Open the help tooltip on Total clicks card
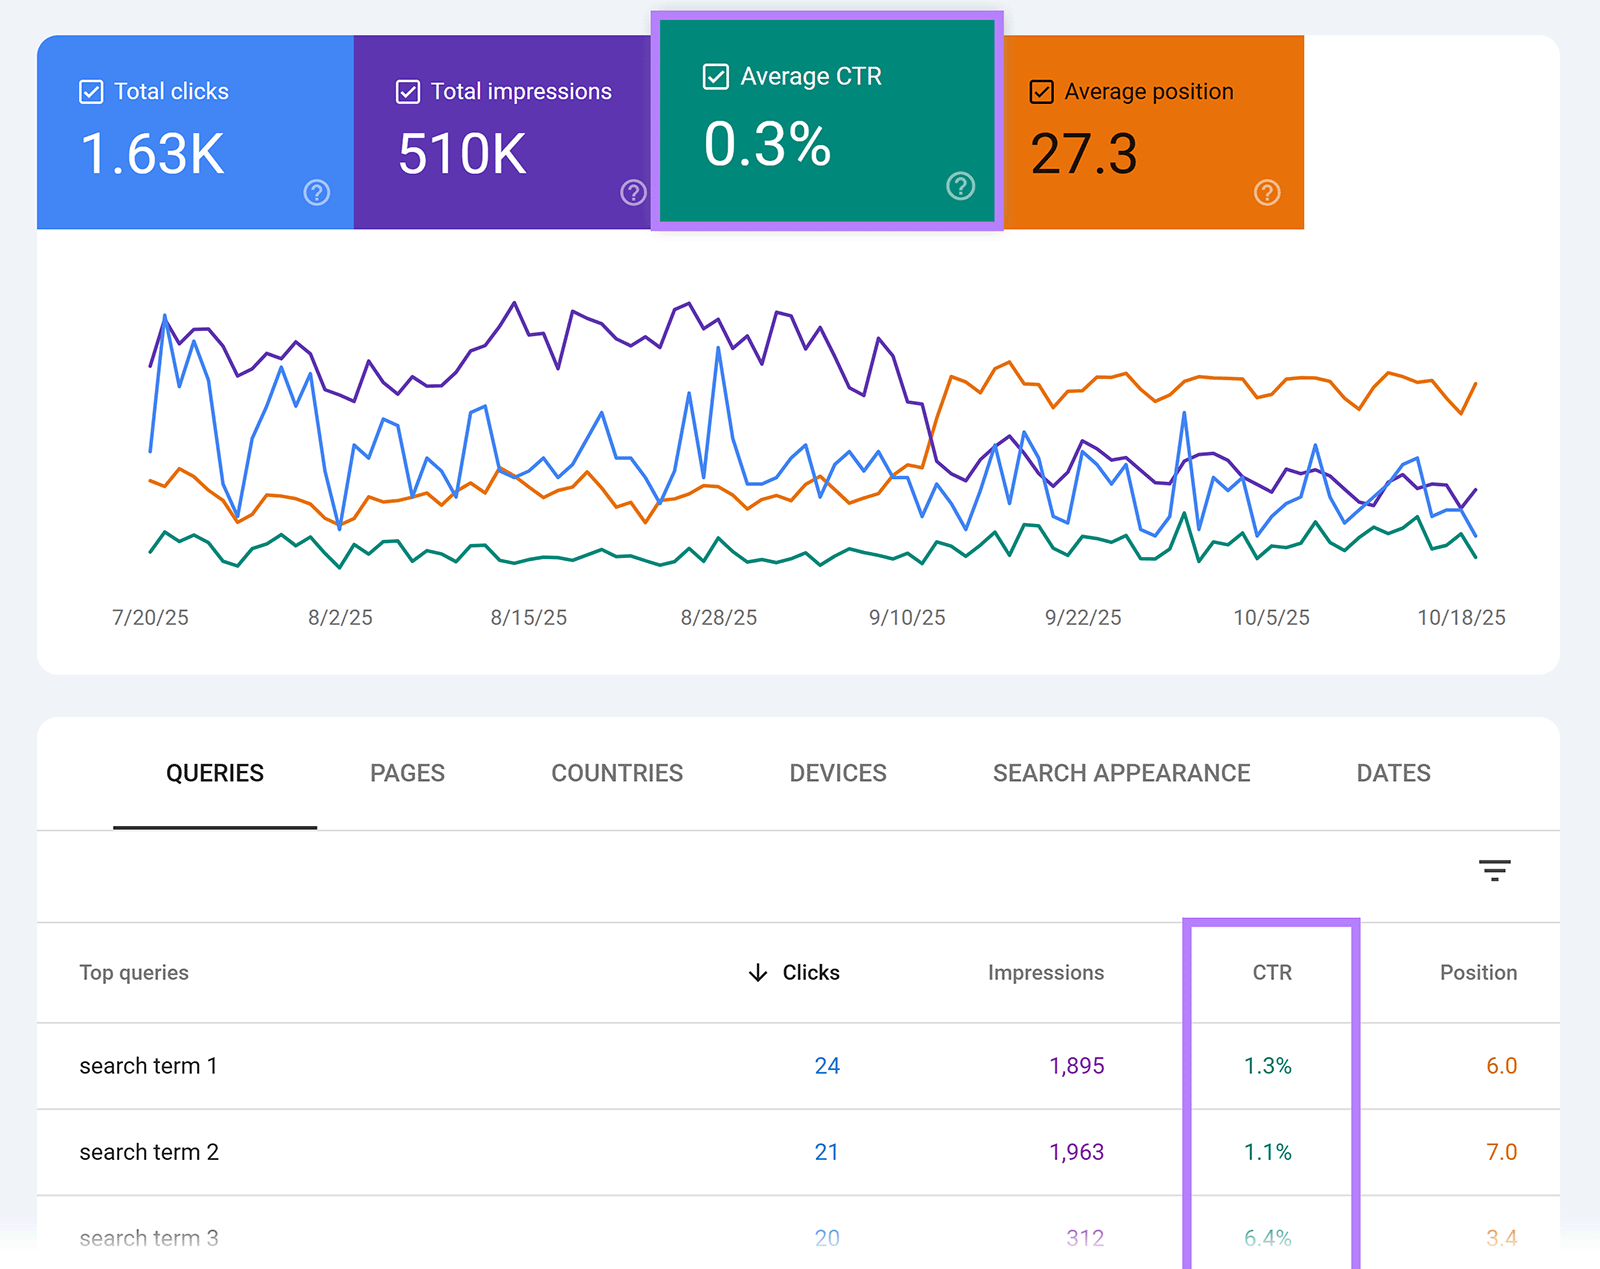This screenshot has height=1269, width=1600. (x=316, y=192)
